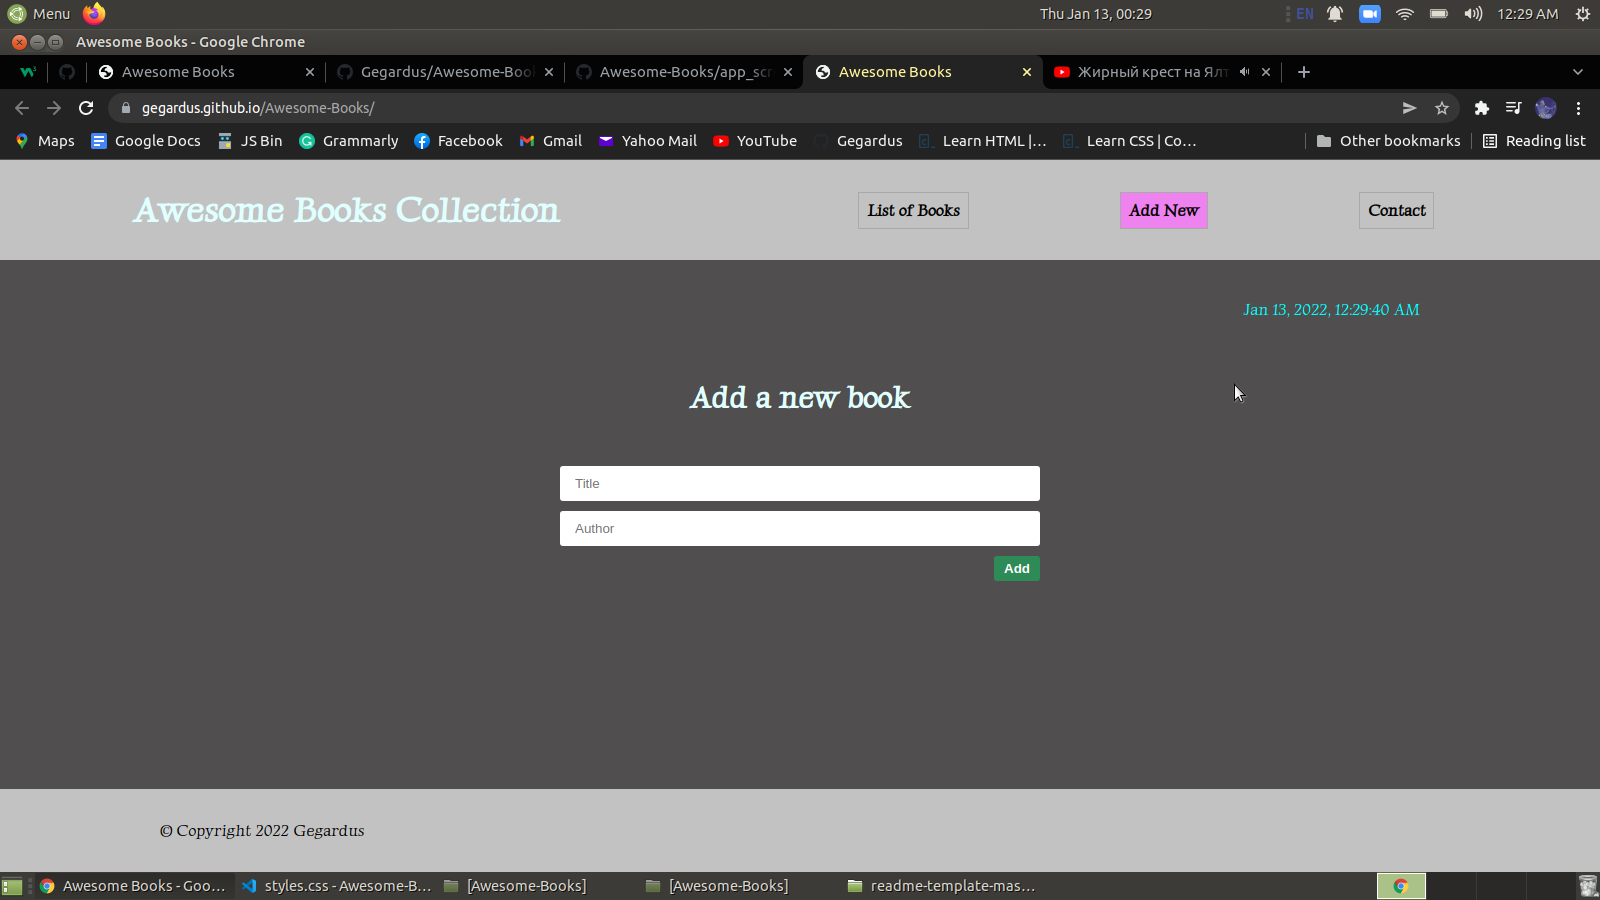Open the Wi-Fi network indicator
The height and width of the screenshot is (900, 1600).
[x=1405, y=14]
